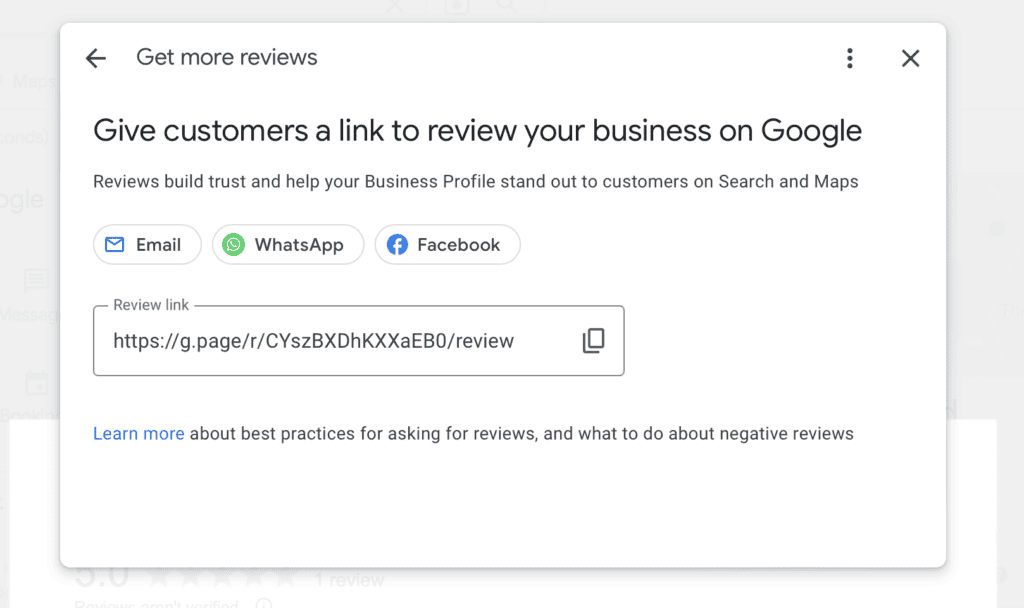The image size is (1024, 608).
Task: Click the Reviews build trust description text
Action: point(475,182)
